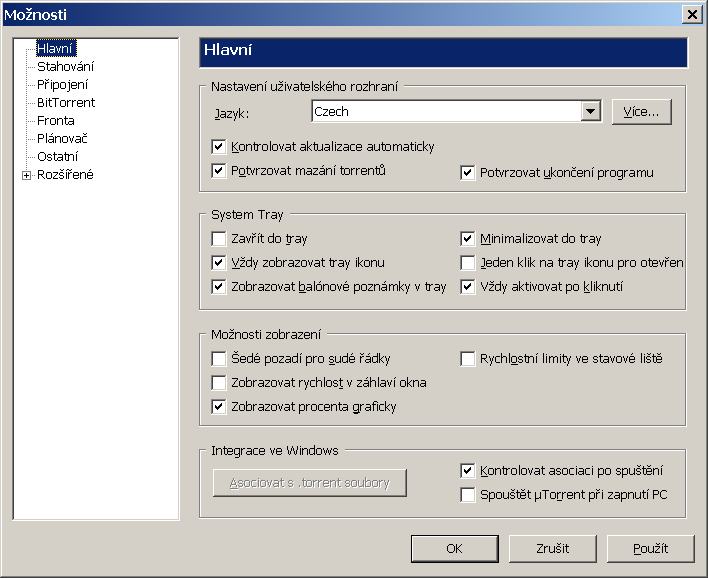Toggle Zobrazovat procenta graficky checkbox
708x578 pixels.
tap(219, 407)
